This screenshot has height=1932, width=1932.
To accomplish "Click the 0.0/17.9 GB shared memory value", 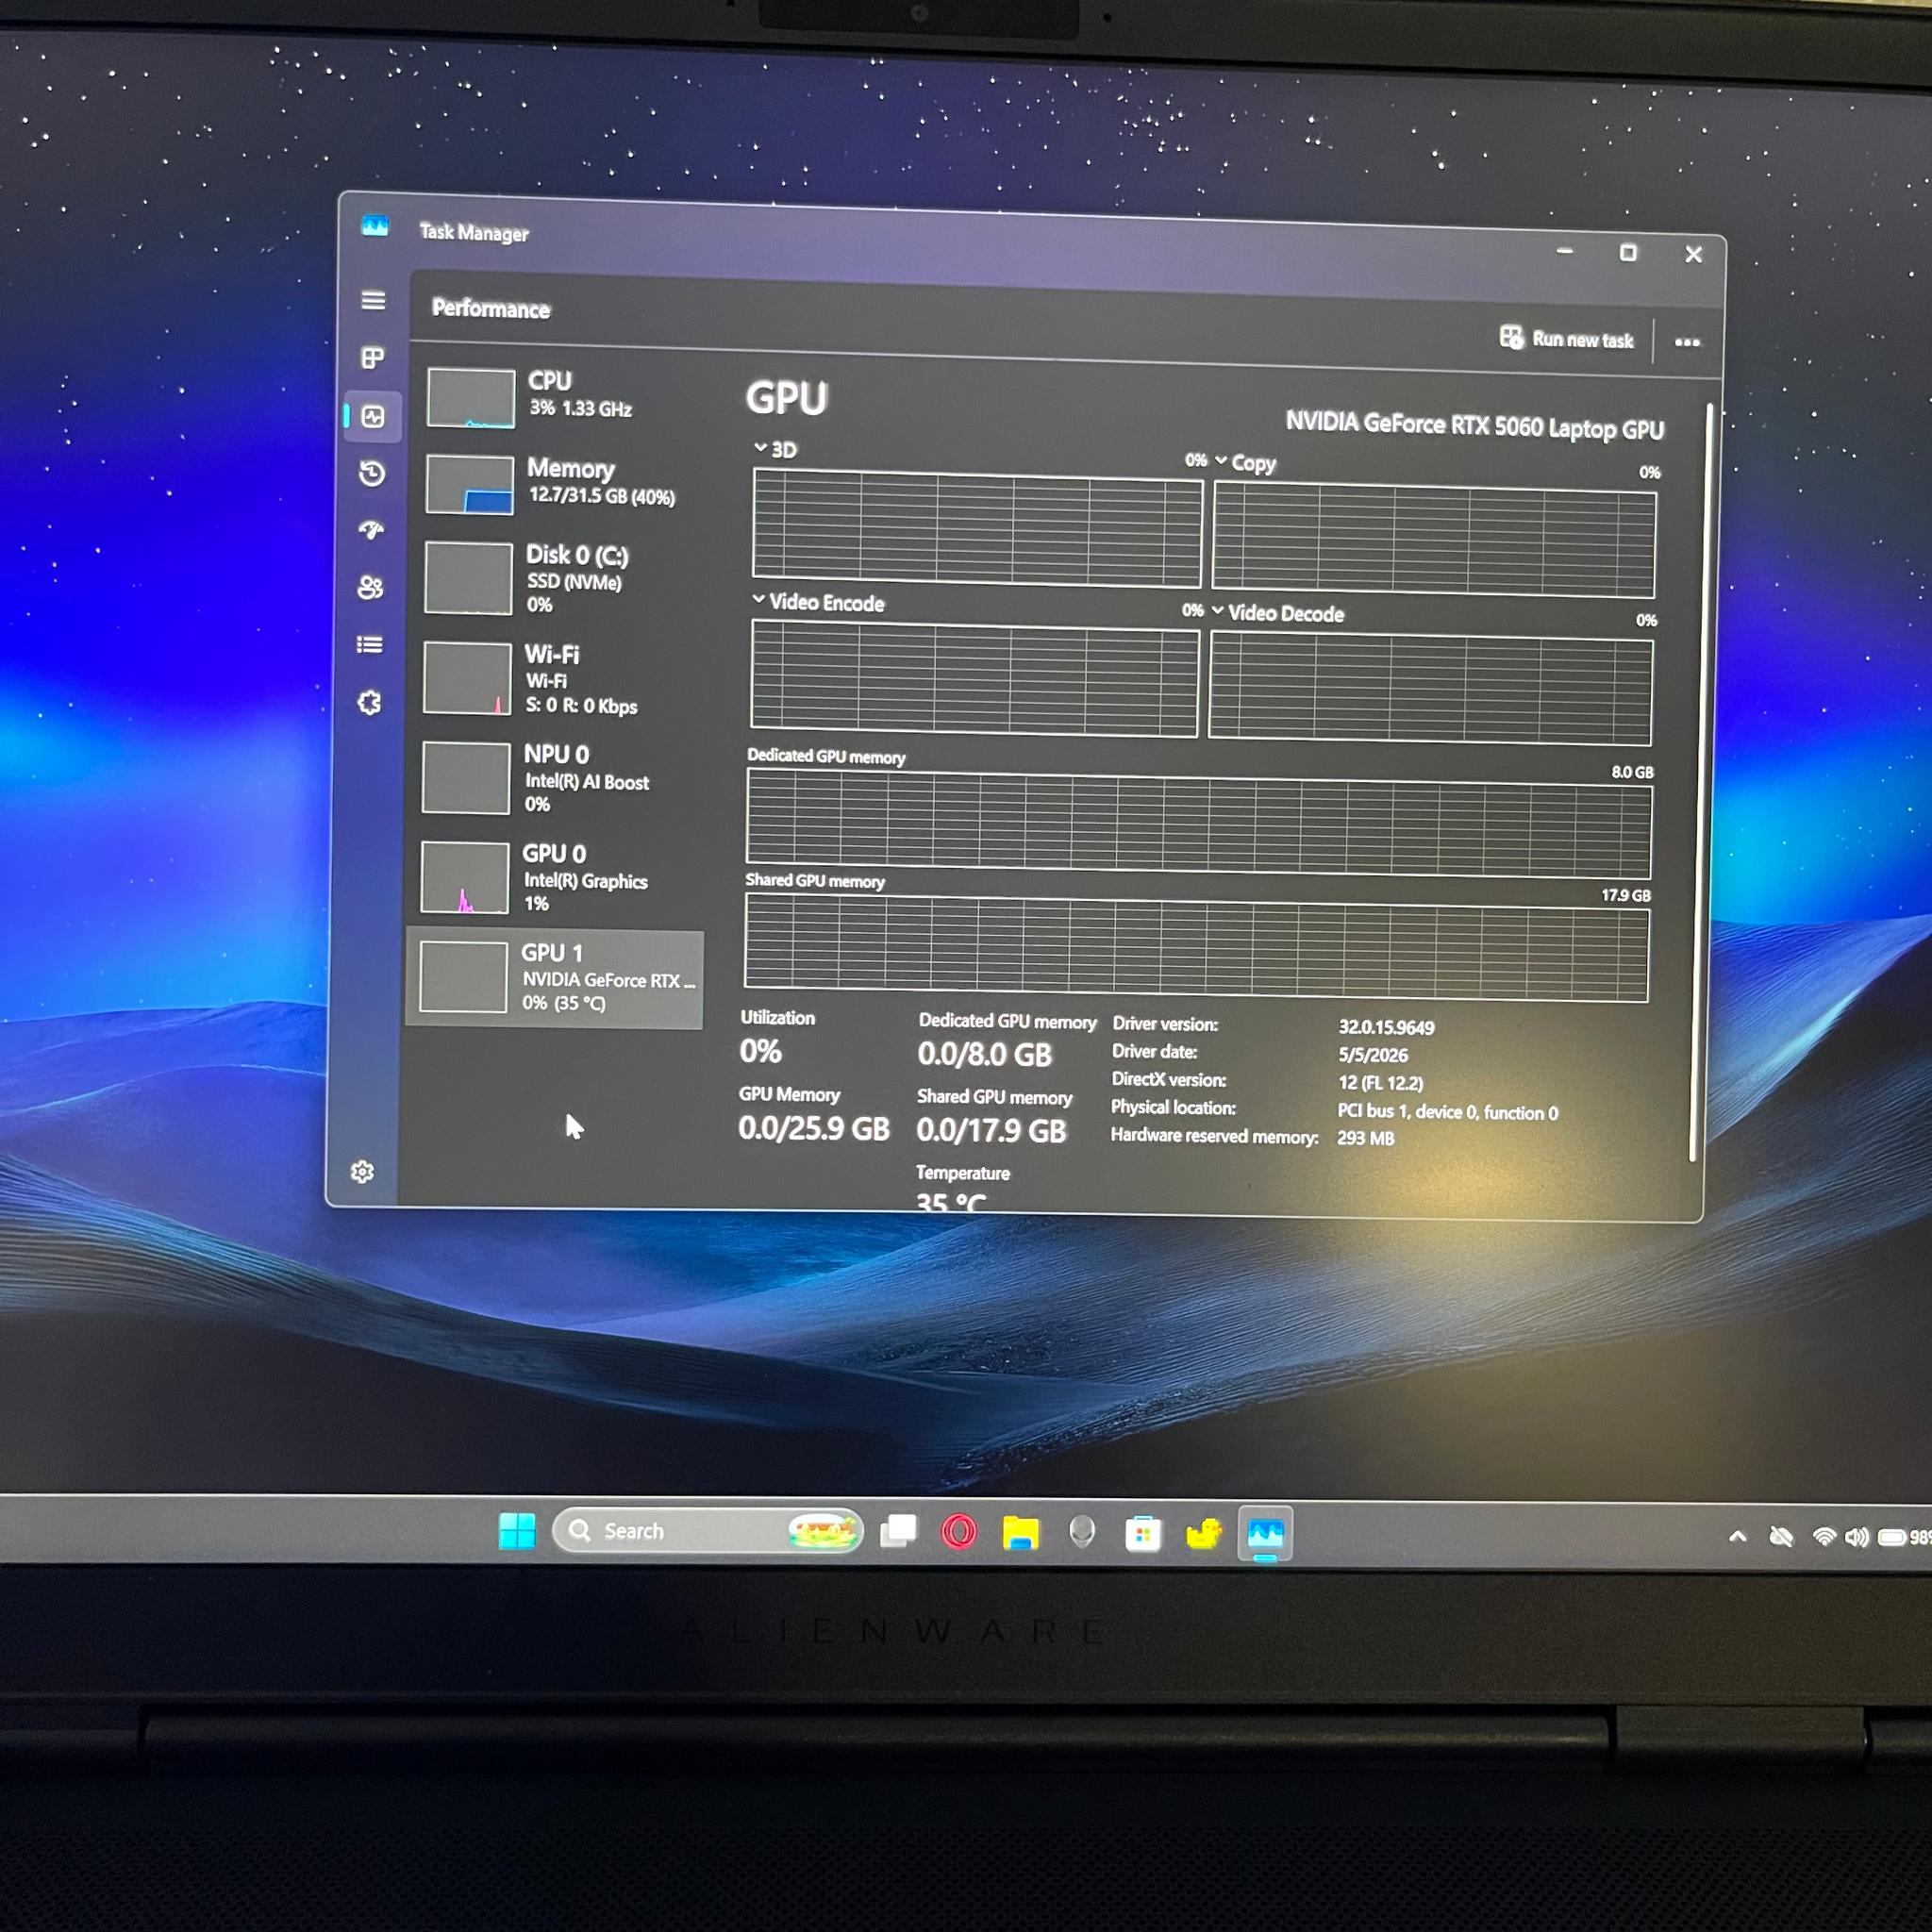I will (991, 1130).
